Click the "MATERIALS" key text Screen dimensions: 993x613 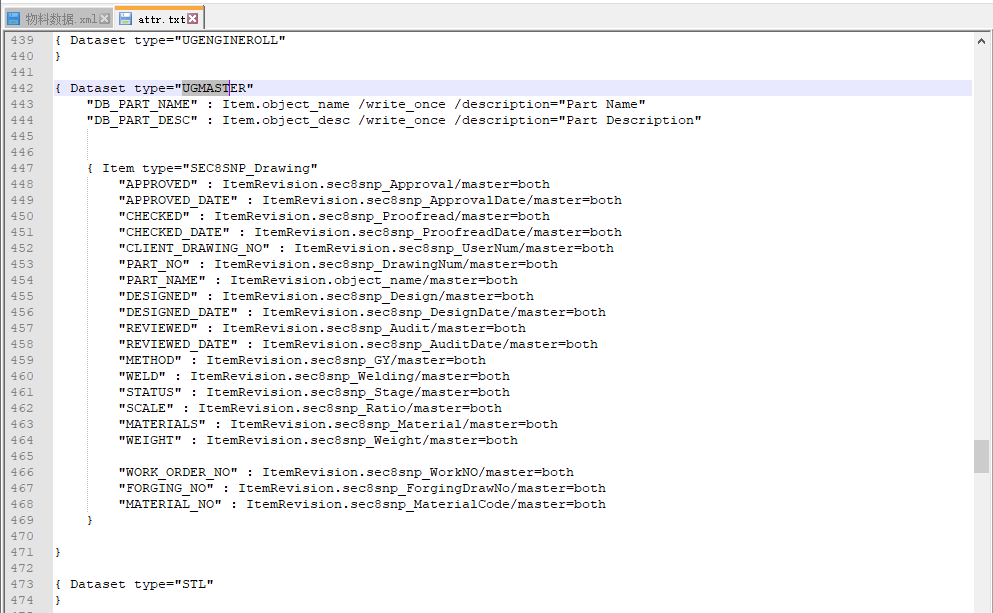click(162, 424)
